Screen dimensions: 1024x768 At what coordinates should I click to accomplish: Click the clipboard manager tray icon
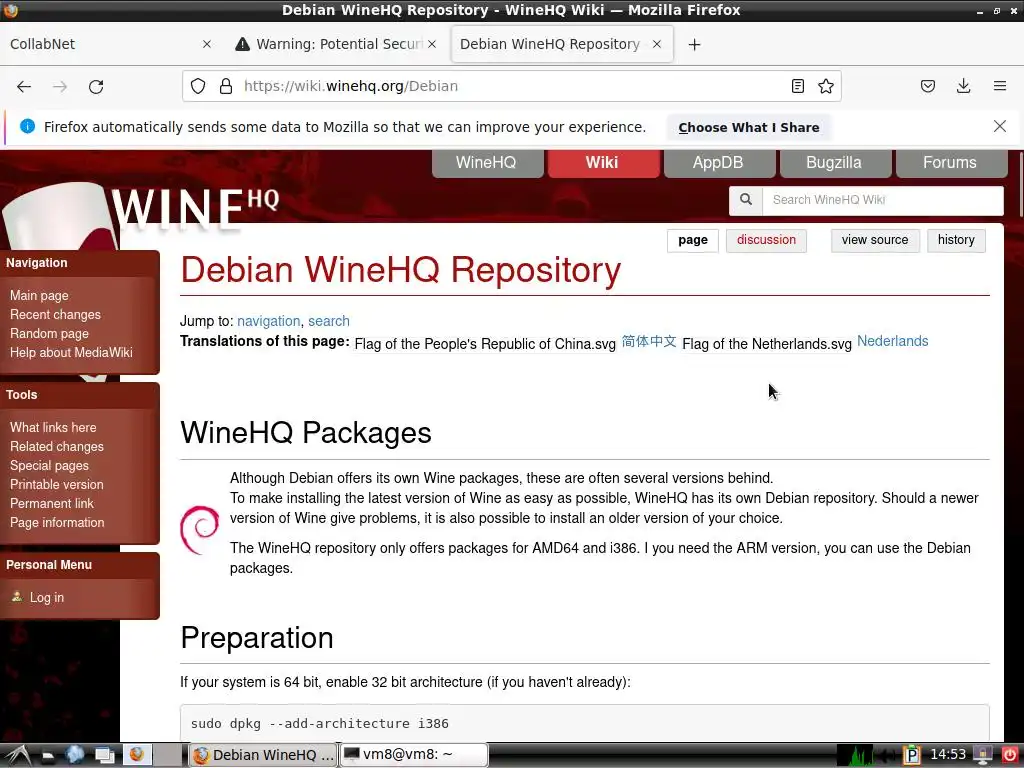911,756
